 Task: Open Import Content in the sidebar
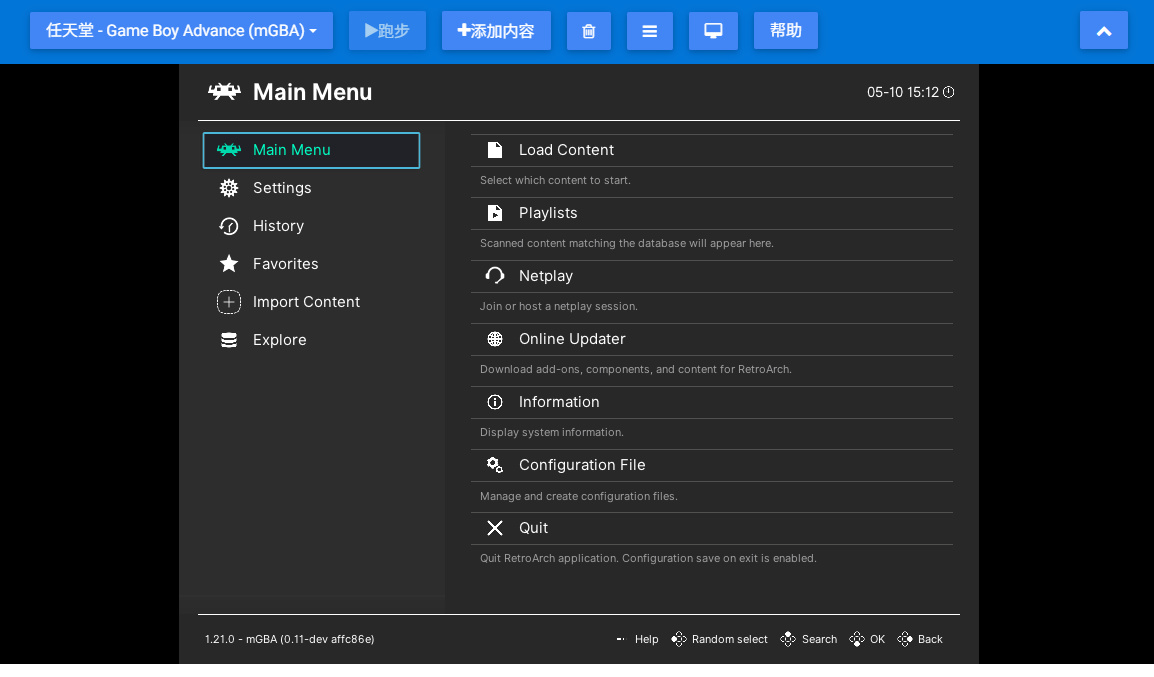tap(311, 302)
